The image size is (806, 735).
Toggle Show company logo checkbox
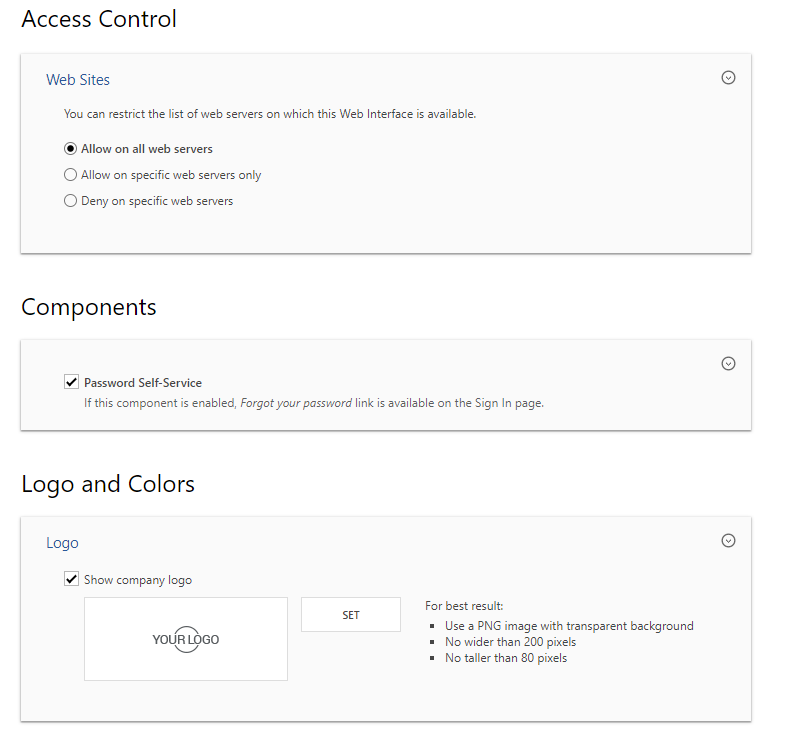pos(71,579)
